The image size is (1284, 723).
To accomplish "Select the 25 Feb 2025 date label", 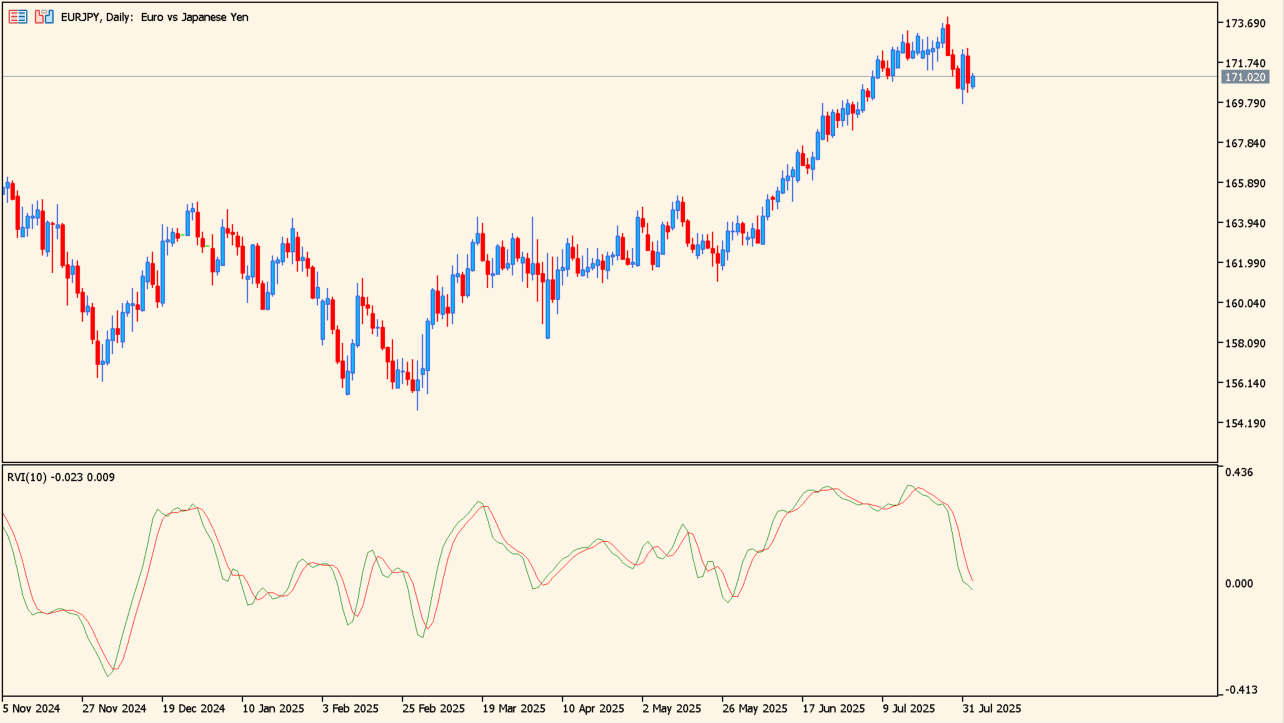I will (433, 708).
